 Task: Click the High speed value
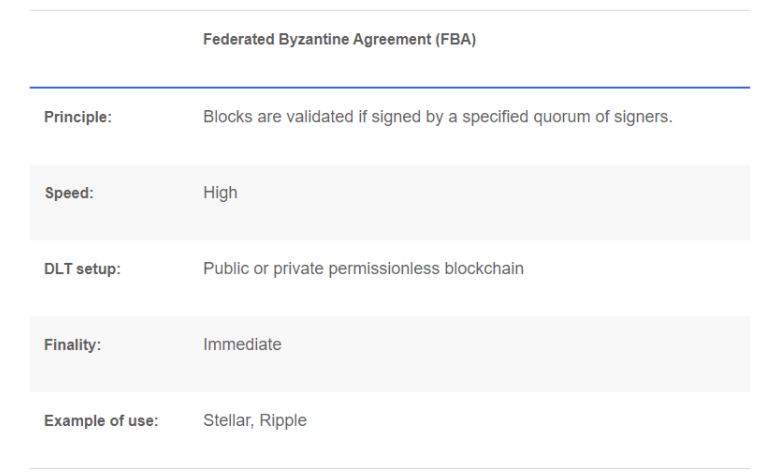tap(220, 193)
